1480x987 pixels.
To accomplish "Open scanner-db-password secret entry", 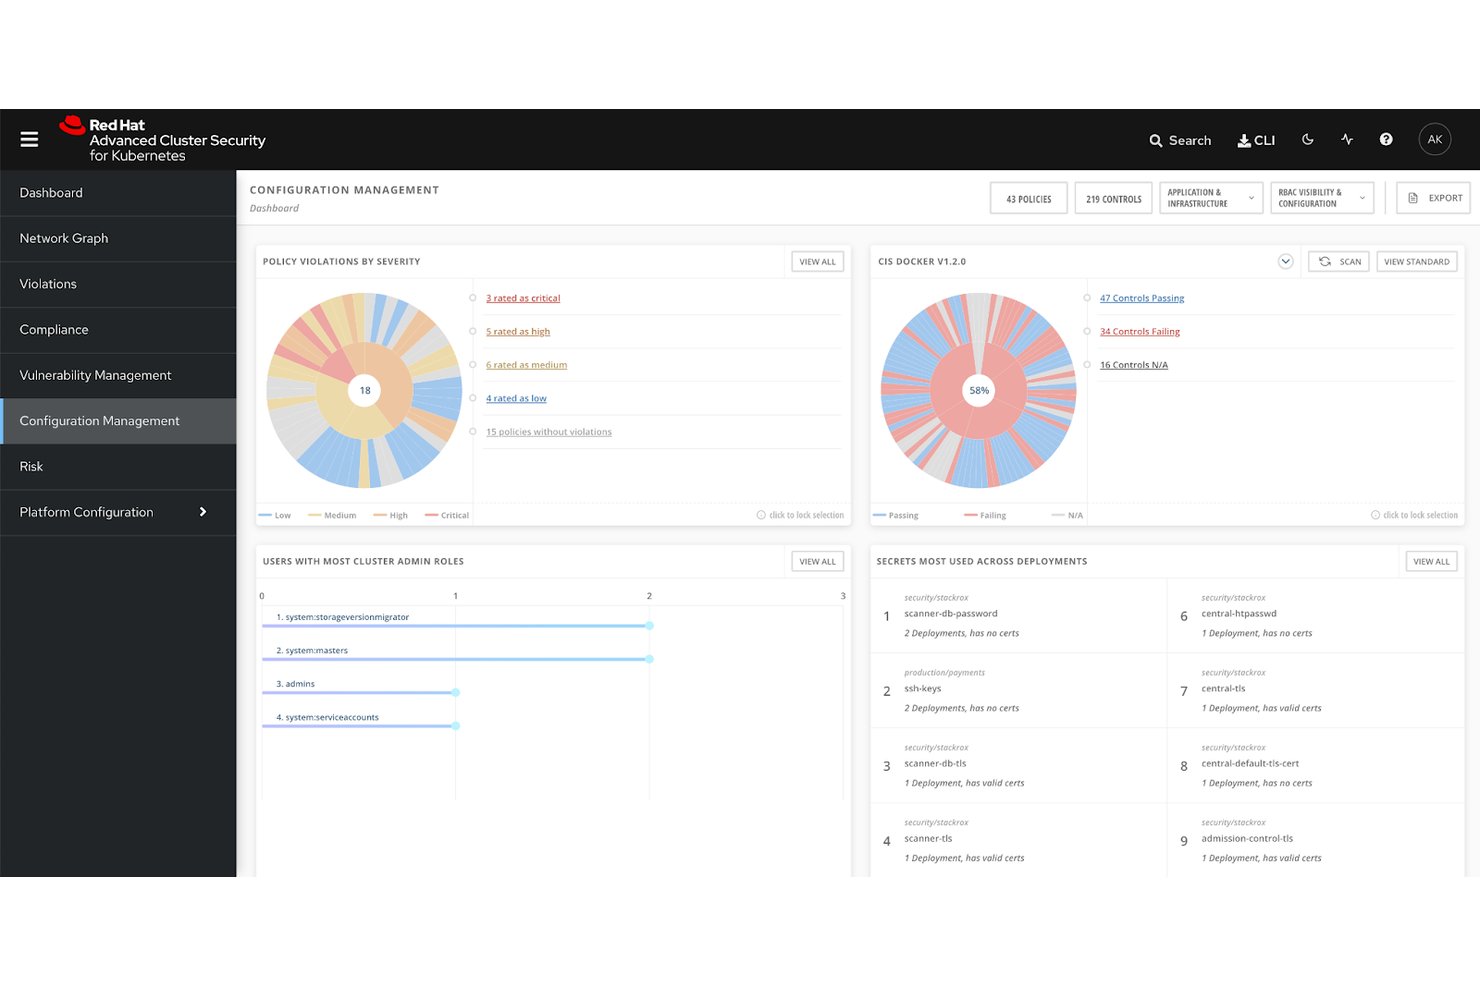I will click(x=1018, y=616).
